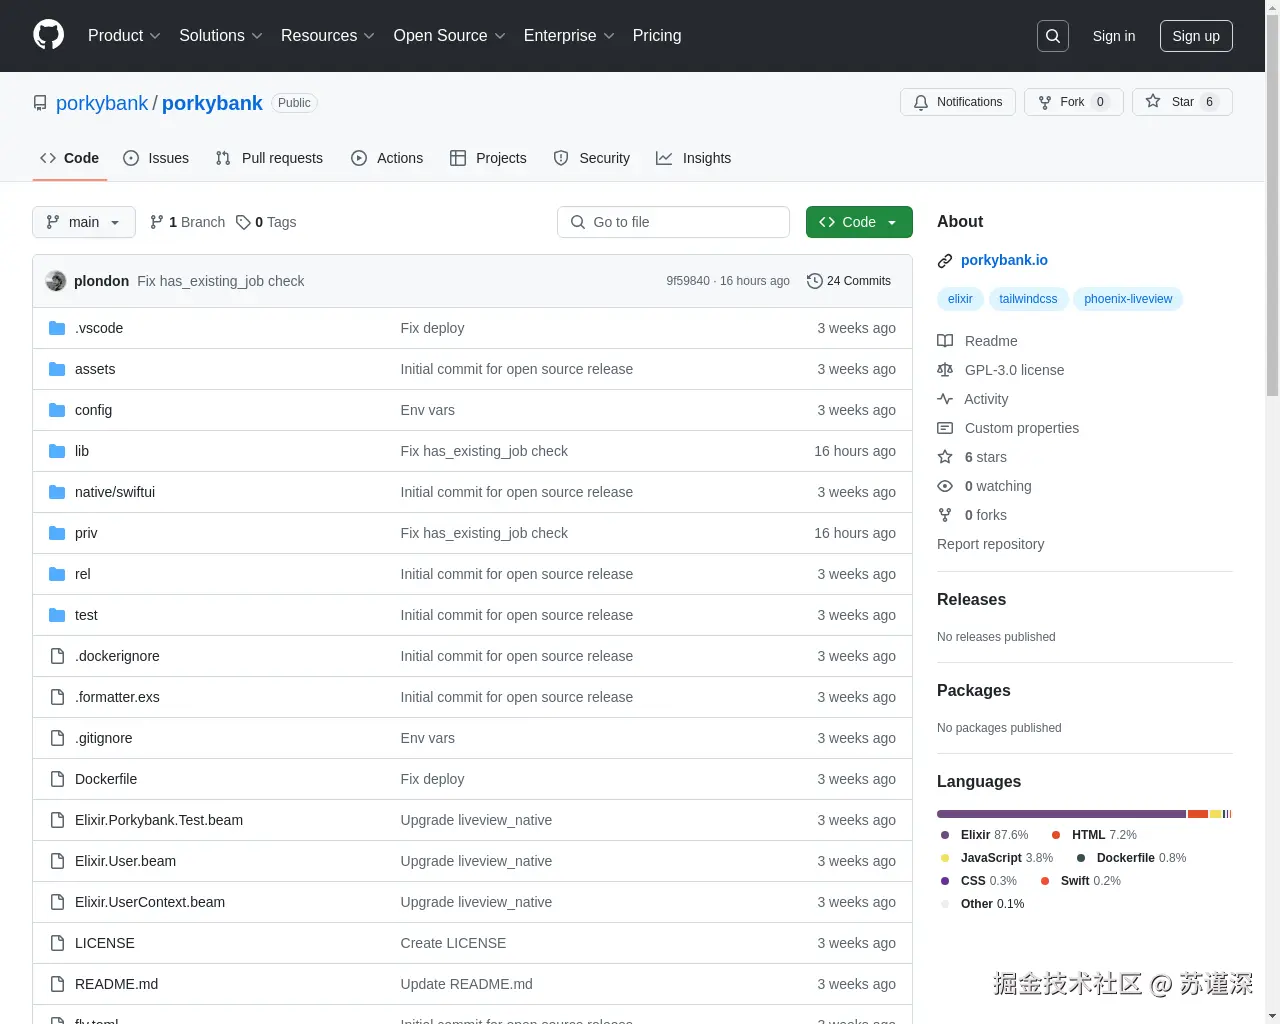Open the main branch selector dropdown

point(84,222)
